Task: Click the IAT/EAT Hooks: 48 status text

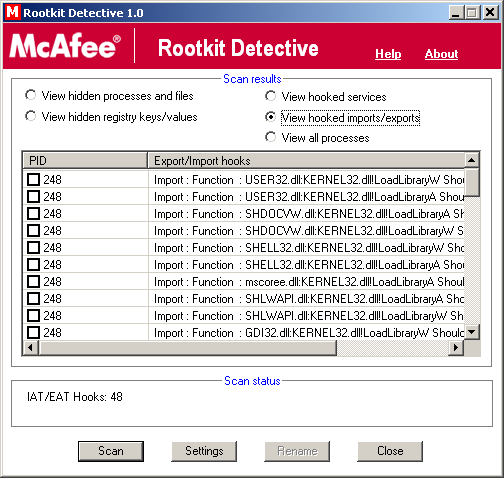Action: coord(75,397)
